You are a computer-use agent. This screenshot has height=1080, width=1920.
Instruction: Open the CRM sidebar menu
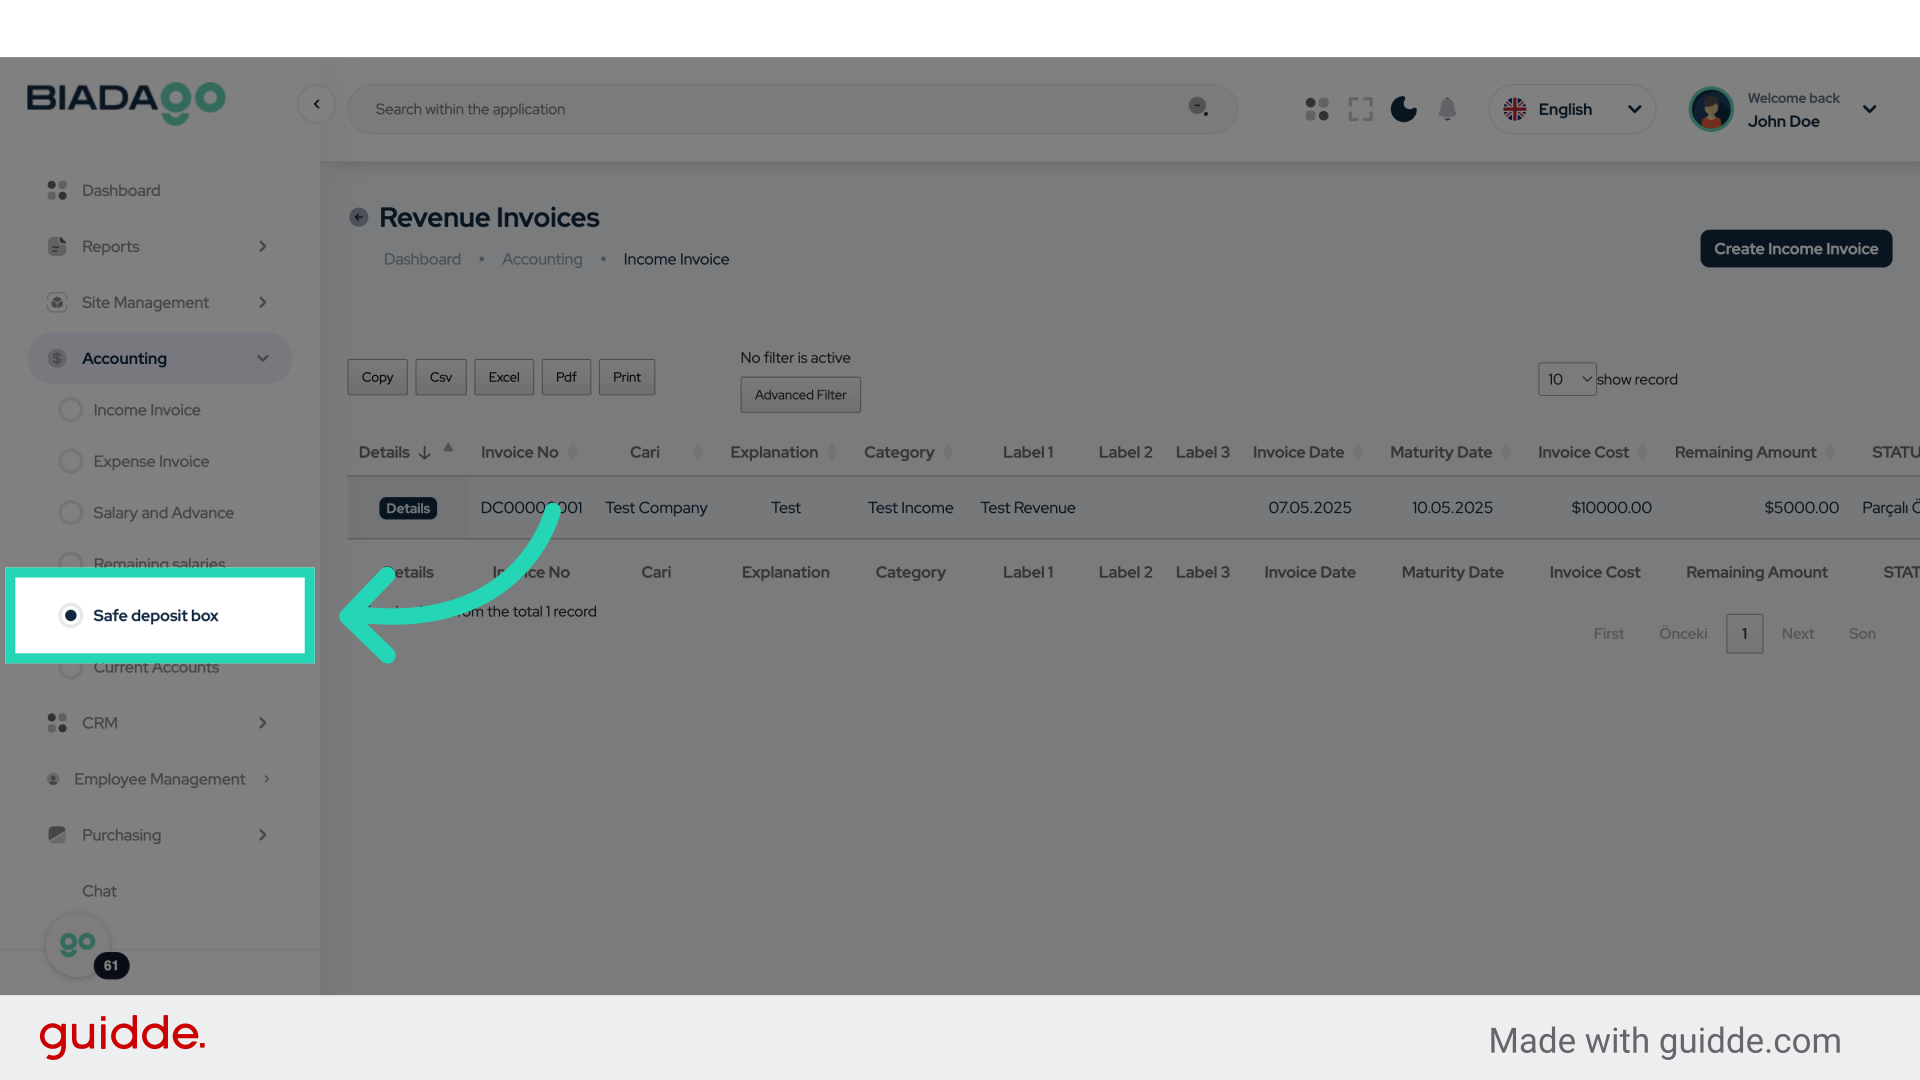click(100, 722)
